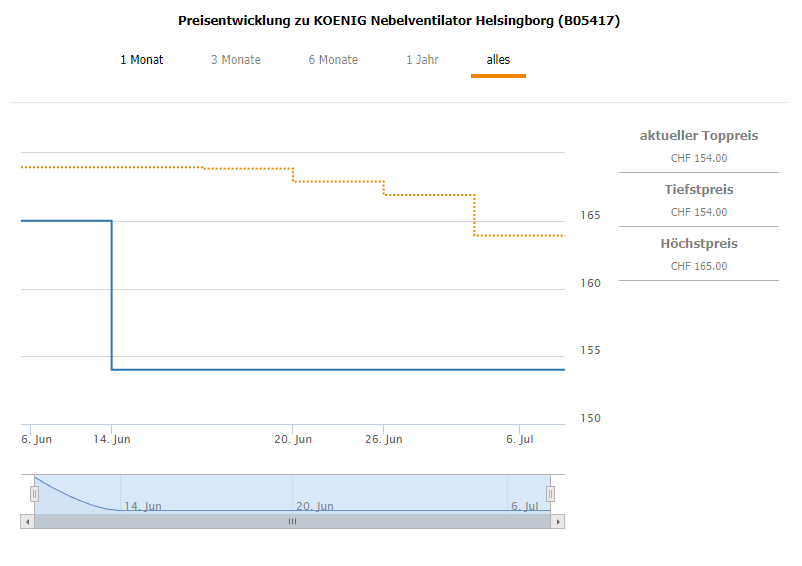This screenshot has height=566, width=802.
Task: Click the navigator left scroll arrow
Action: pyautogui.click(x=27, y=522)
